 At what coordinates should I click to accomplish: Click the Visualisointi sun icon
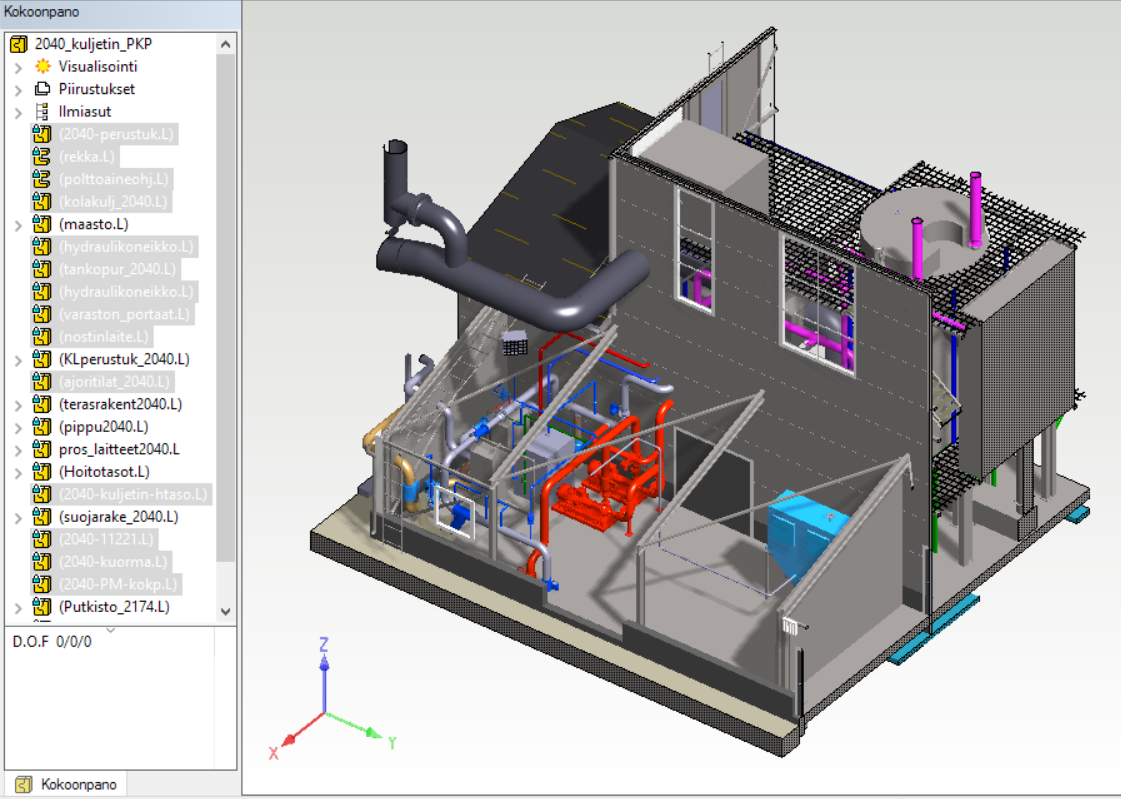[x=42, y=67]
